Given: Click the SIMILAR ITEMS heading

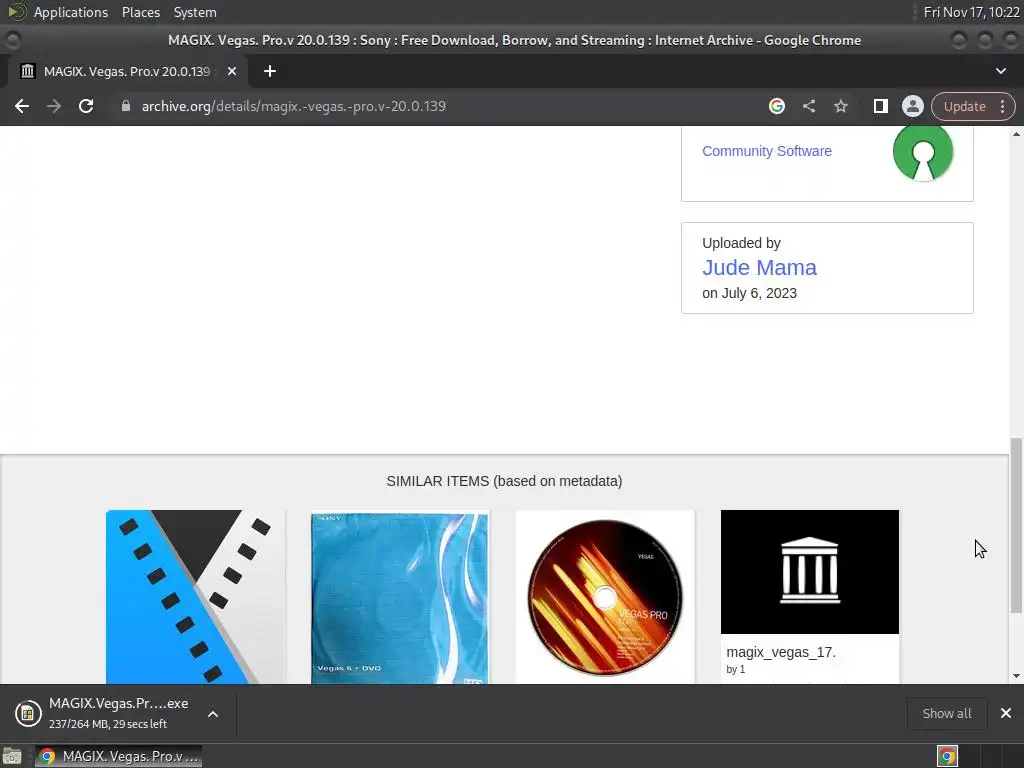Looking at the screenshot, I should (x=504, y=481).
